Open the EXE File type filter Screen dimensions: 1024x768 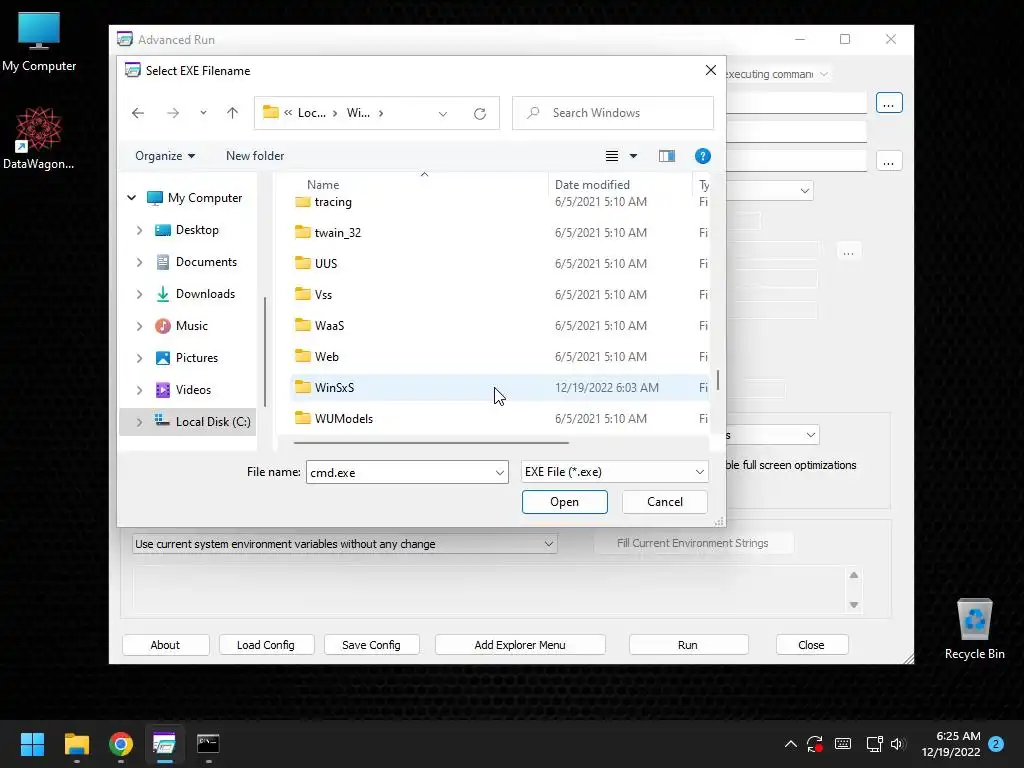pos(615,472)
